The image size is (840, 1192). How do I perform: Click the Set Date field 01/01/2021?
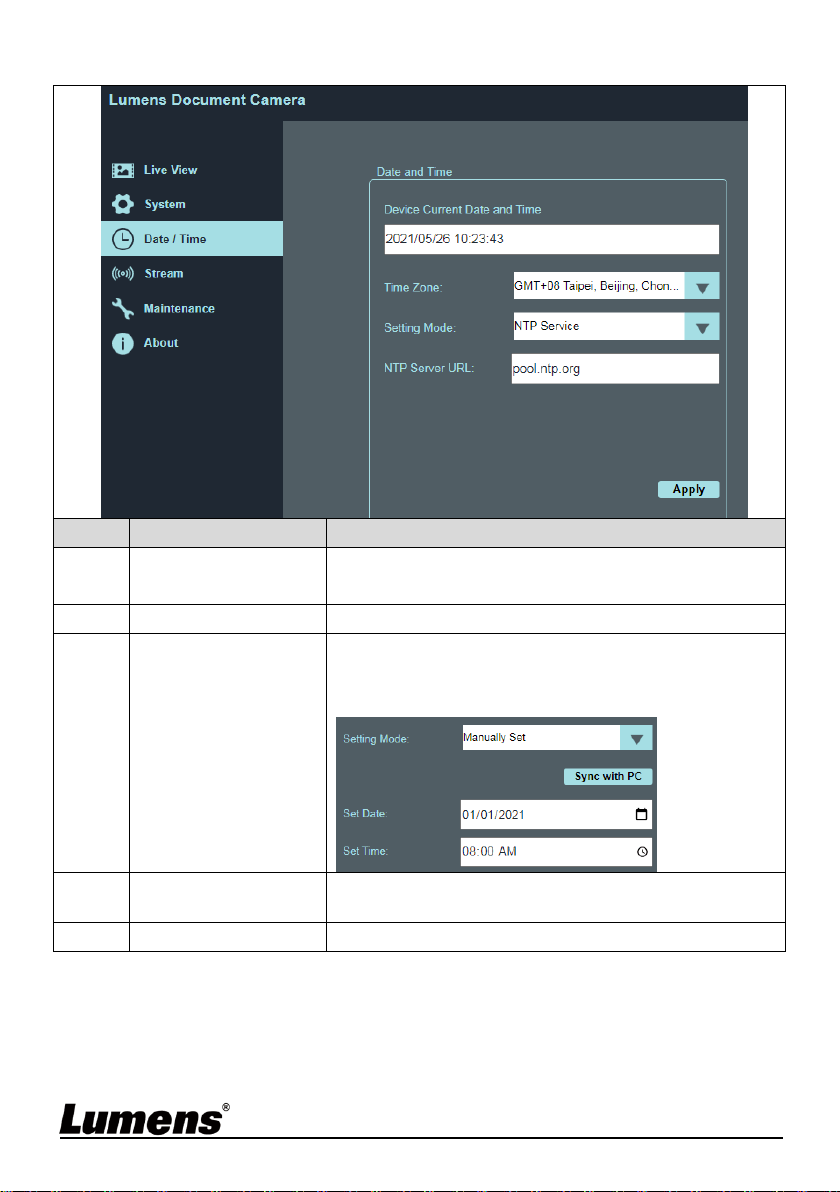click(556, 814)
